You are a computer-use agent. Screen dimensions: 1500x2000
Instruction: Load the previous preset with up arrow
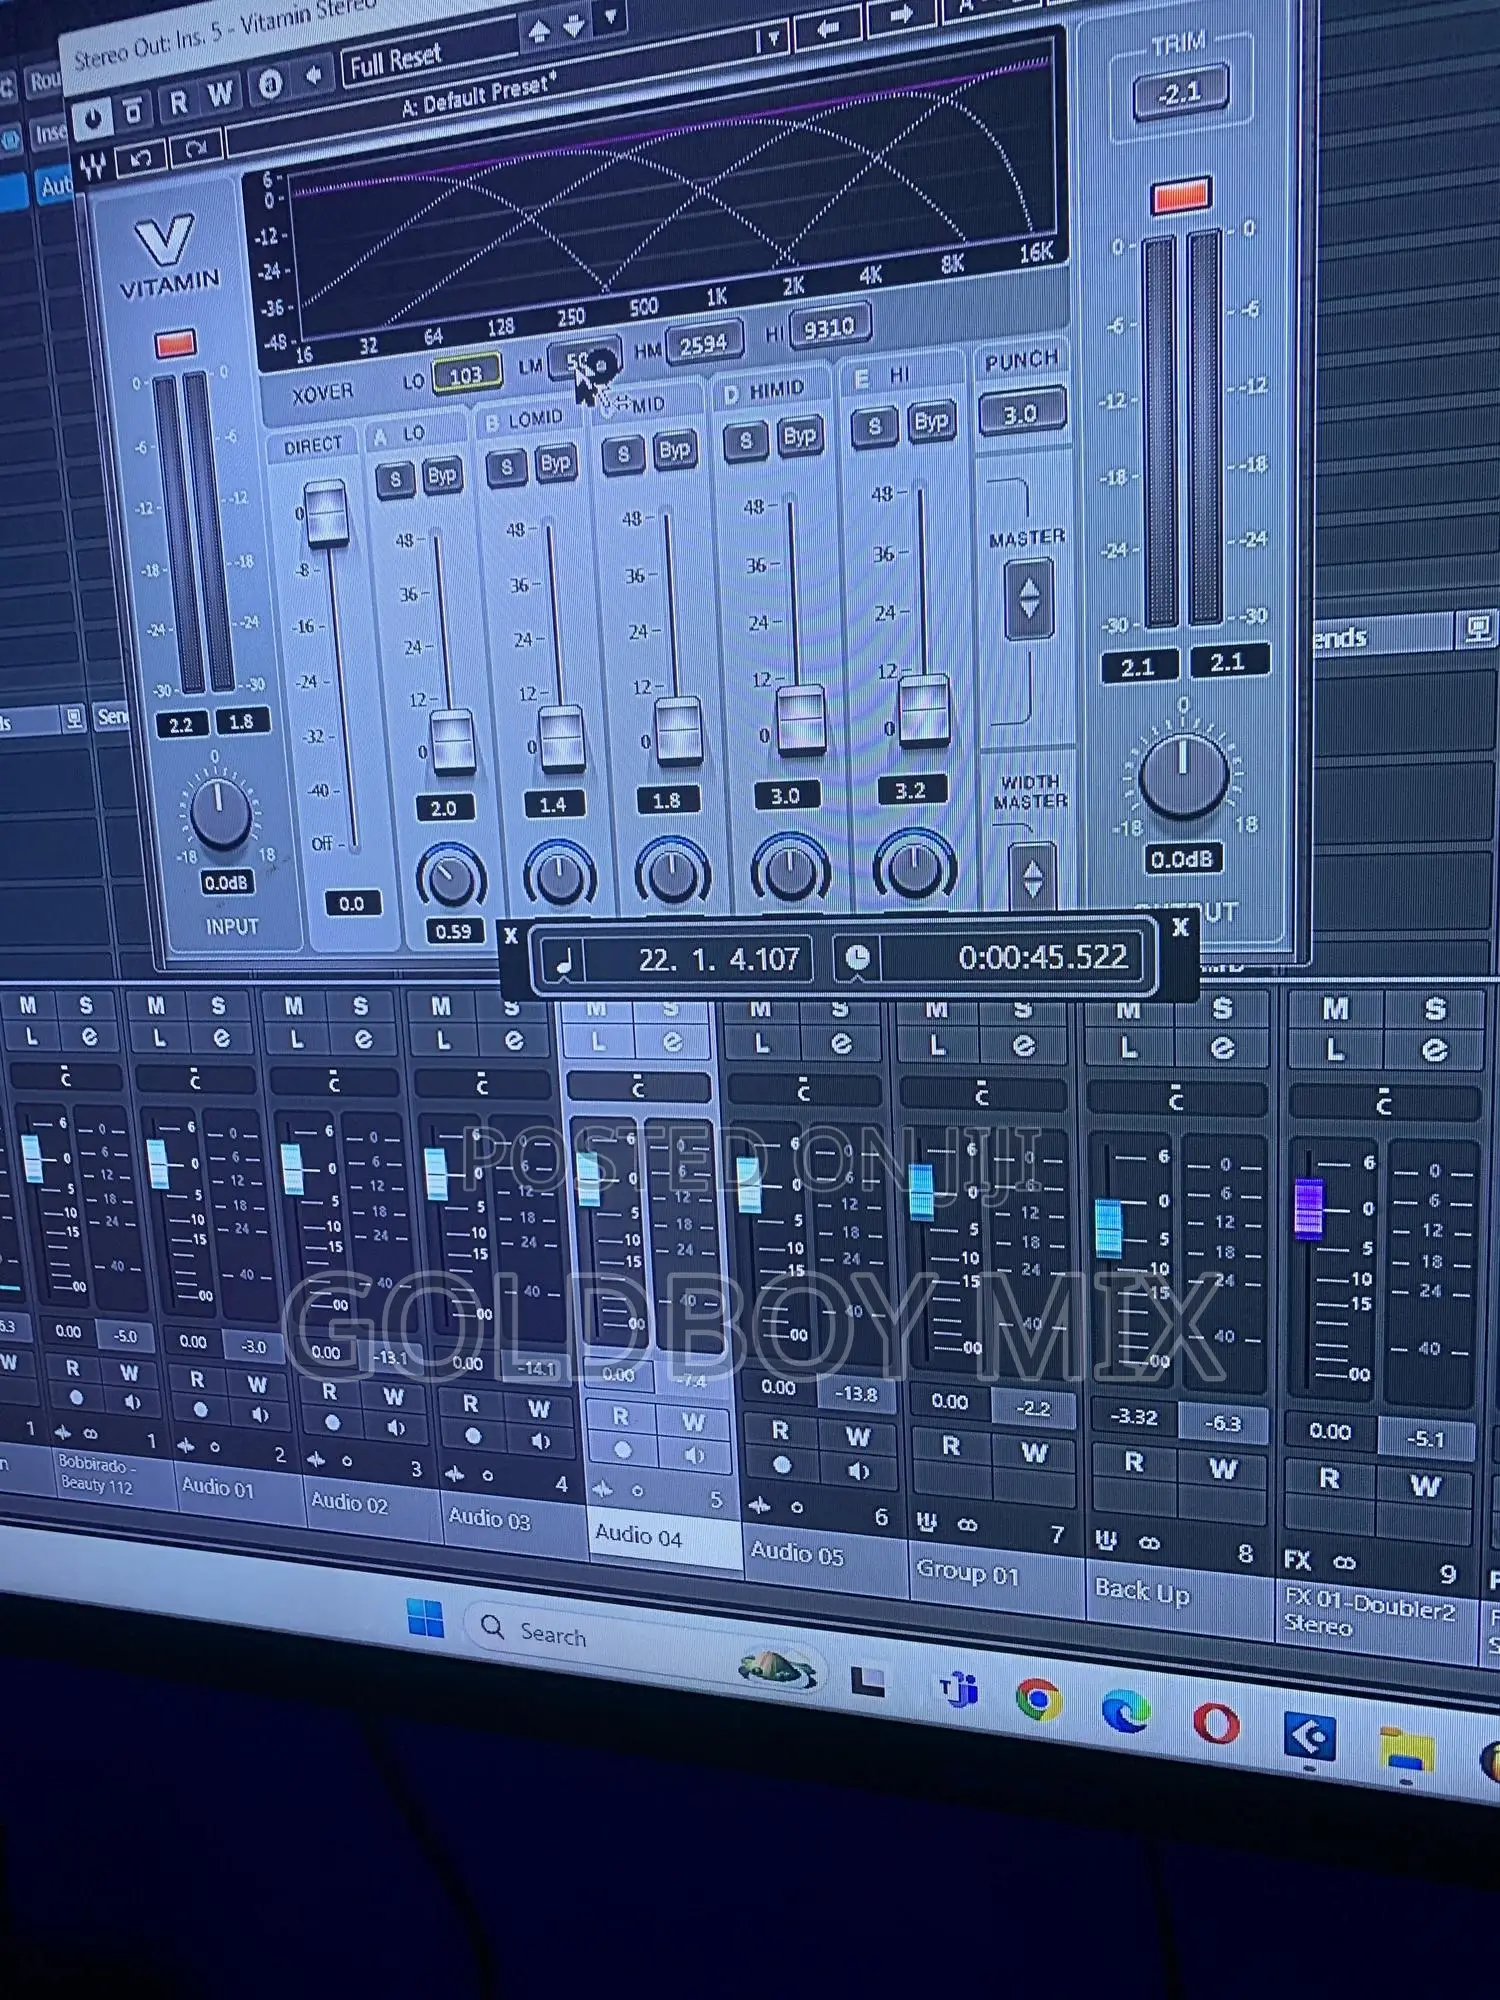539,31
